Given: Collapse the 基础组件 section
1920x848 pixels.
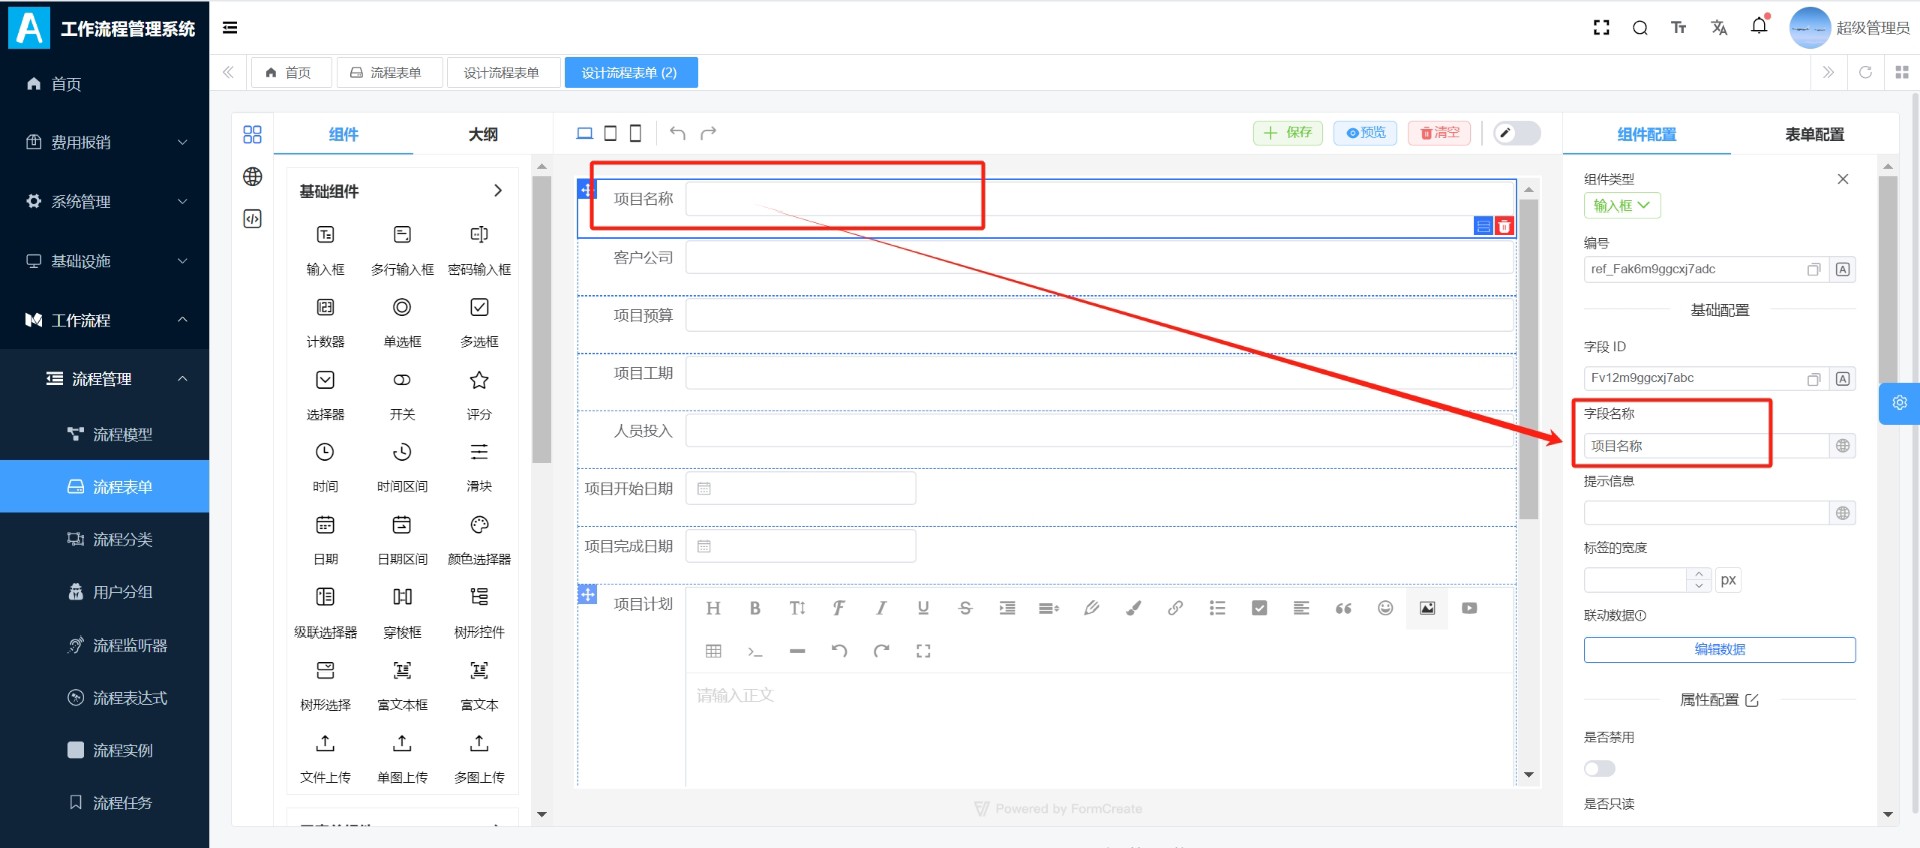Looking at the screenshot, I should pos(498,191).
